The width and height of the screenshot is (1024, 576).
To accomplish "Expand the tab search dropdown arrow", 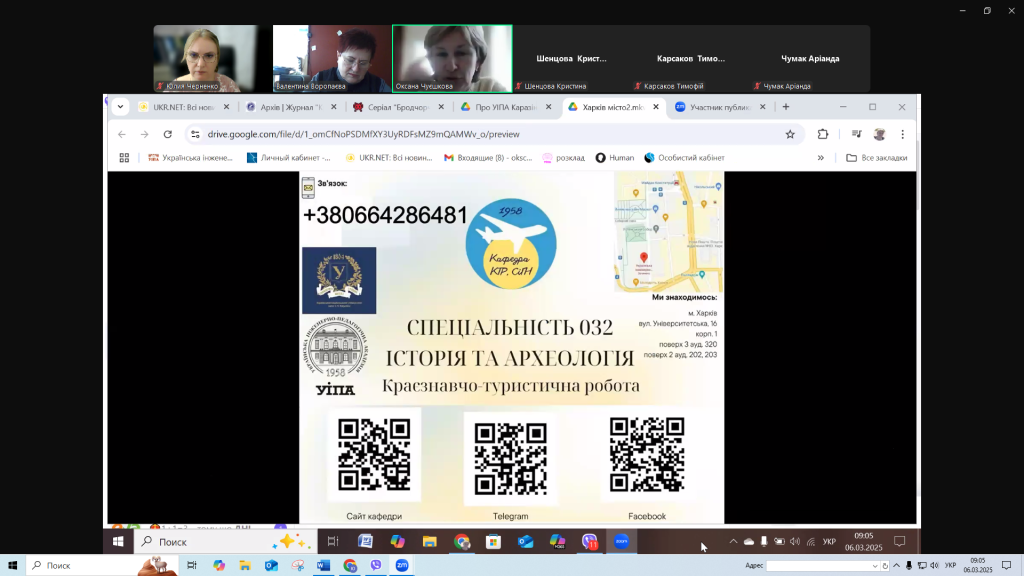I will click(120, 106).
